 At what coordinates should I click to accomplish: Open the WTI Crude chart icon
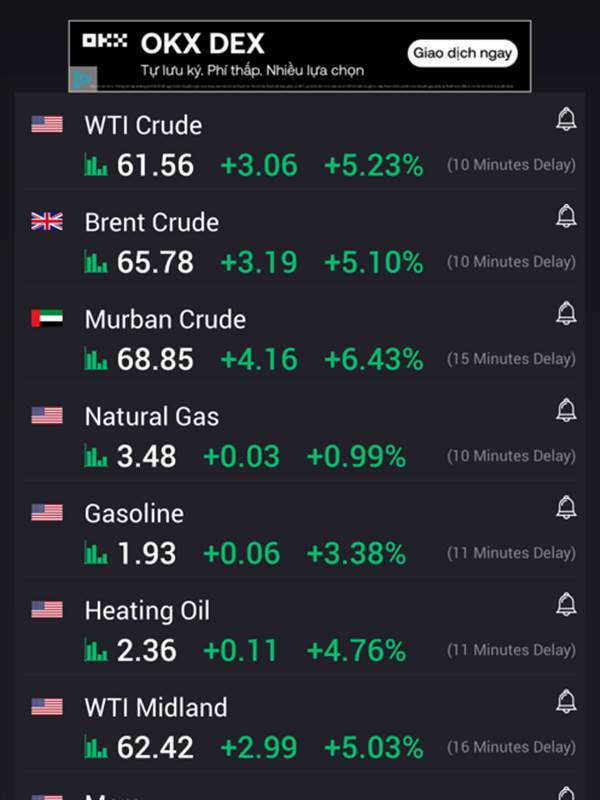97,166
